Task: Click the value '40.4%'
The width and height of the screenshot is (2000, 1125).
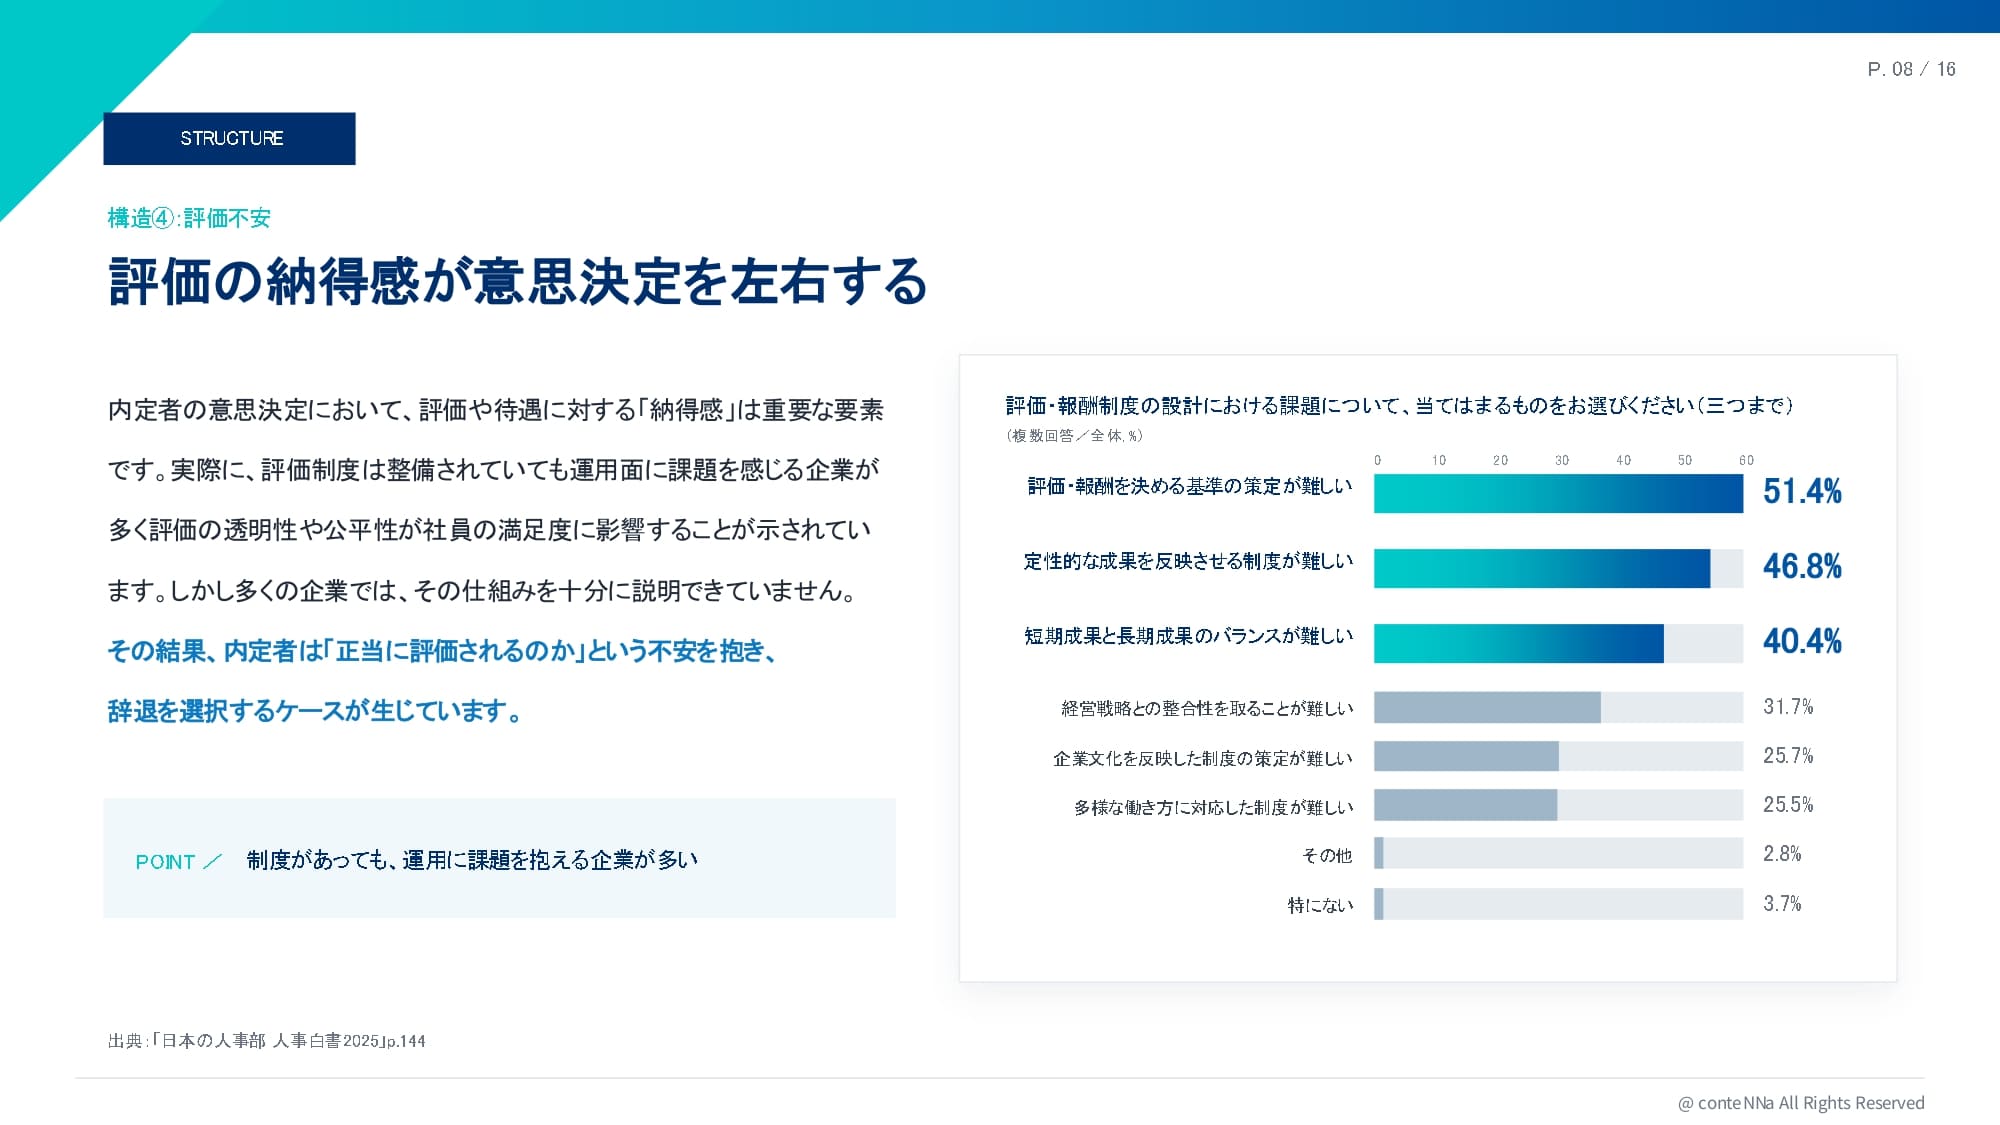Action: (1802, 641)
